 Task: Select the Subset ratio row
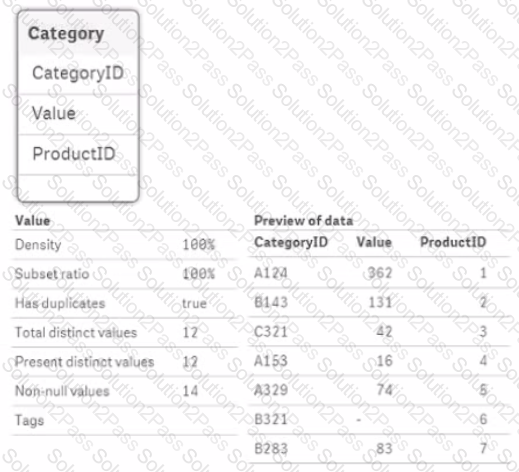pyautogui.click(x=125, y=274)
